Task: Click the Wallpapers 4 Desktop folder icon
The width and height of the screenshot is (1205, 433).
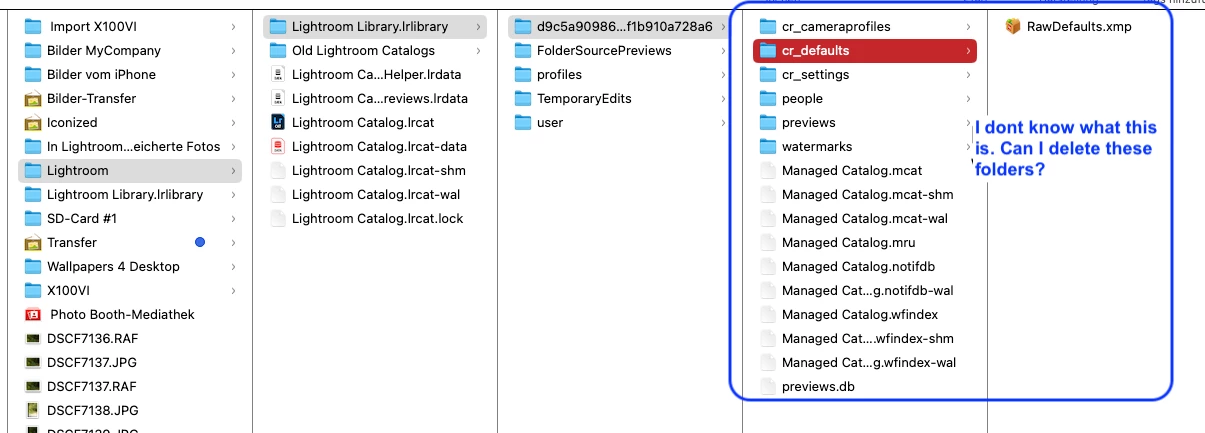Action: 33,266
